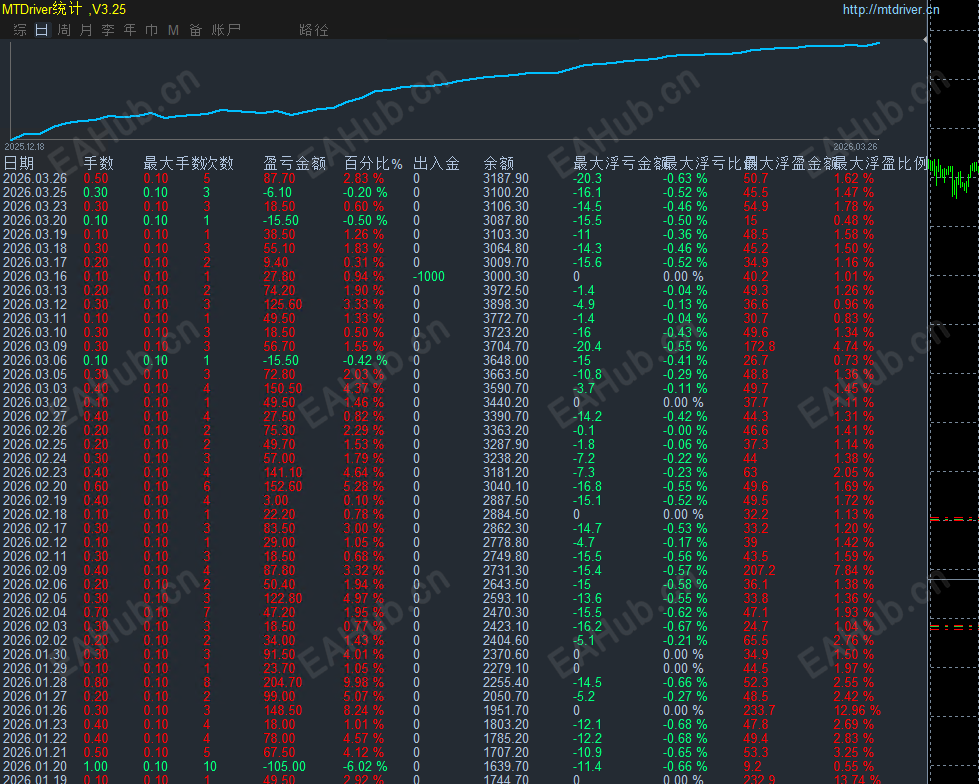The width and height of the screenshot is (979, 784).
Task: Select the 2026.03.26 date row cell
Action: [x=35, y=179]
